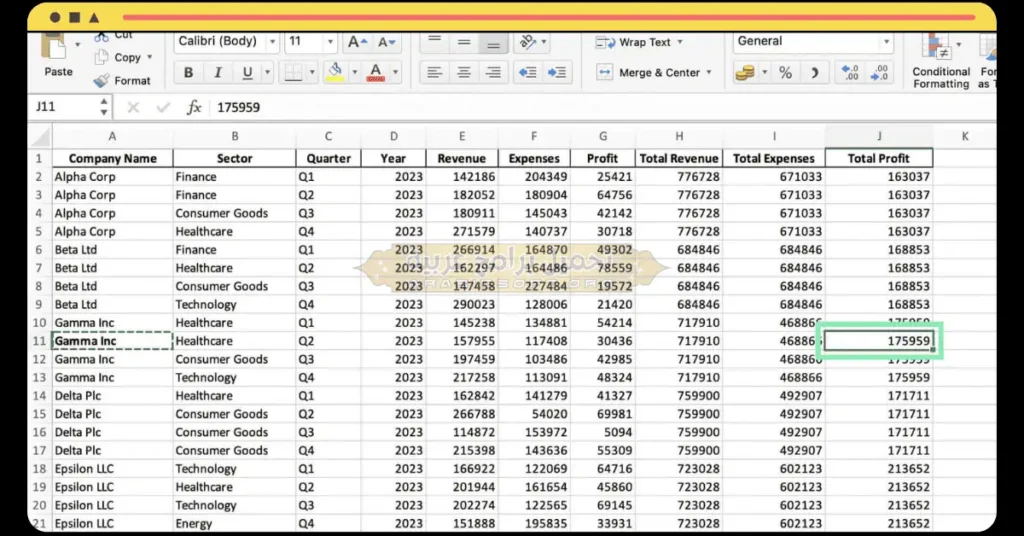
Task: Increase indent
Action: click(556, 72)
